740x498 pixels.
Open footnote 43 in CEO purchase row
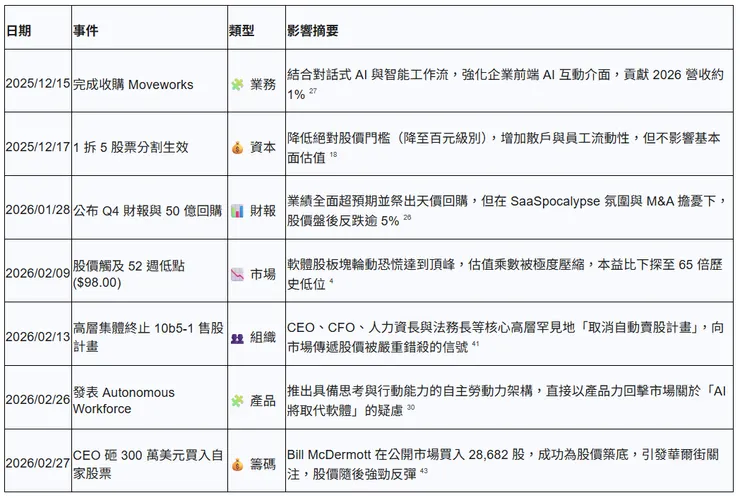point(424,471)
